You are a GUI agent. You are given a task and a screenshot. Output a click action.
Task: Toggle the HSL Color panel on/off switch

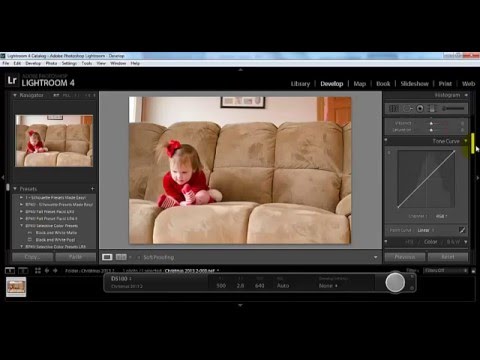(386, 241)
